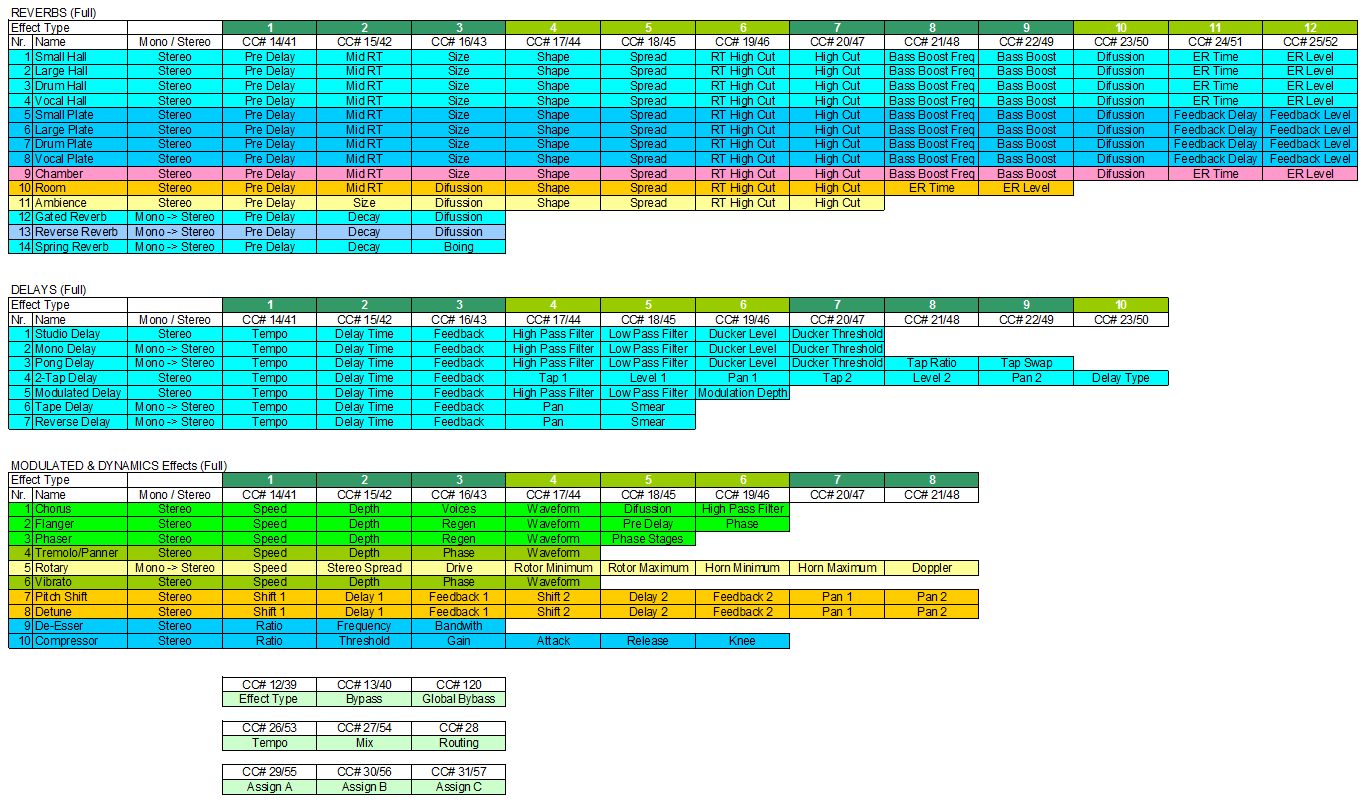Select the Rotary Doppler parameter cell
The width and height of the screenshot is (1366, 811).
coord(931,567)
